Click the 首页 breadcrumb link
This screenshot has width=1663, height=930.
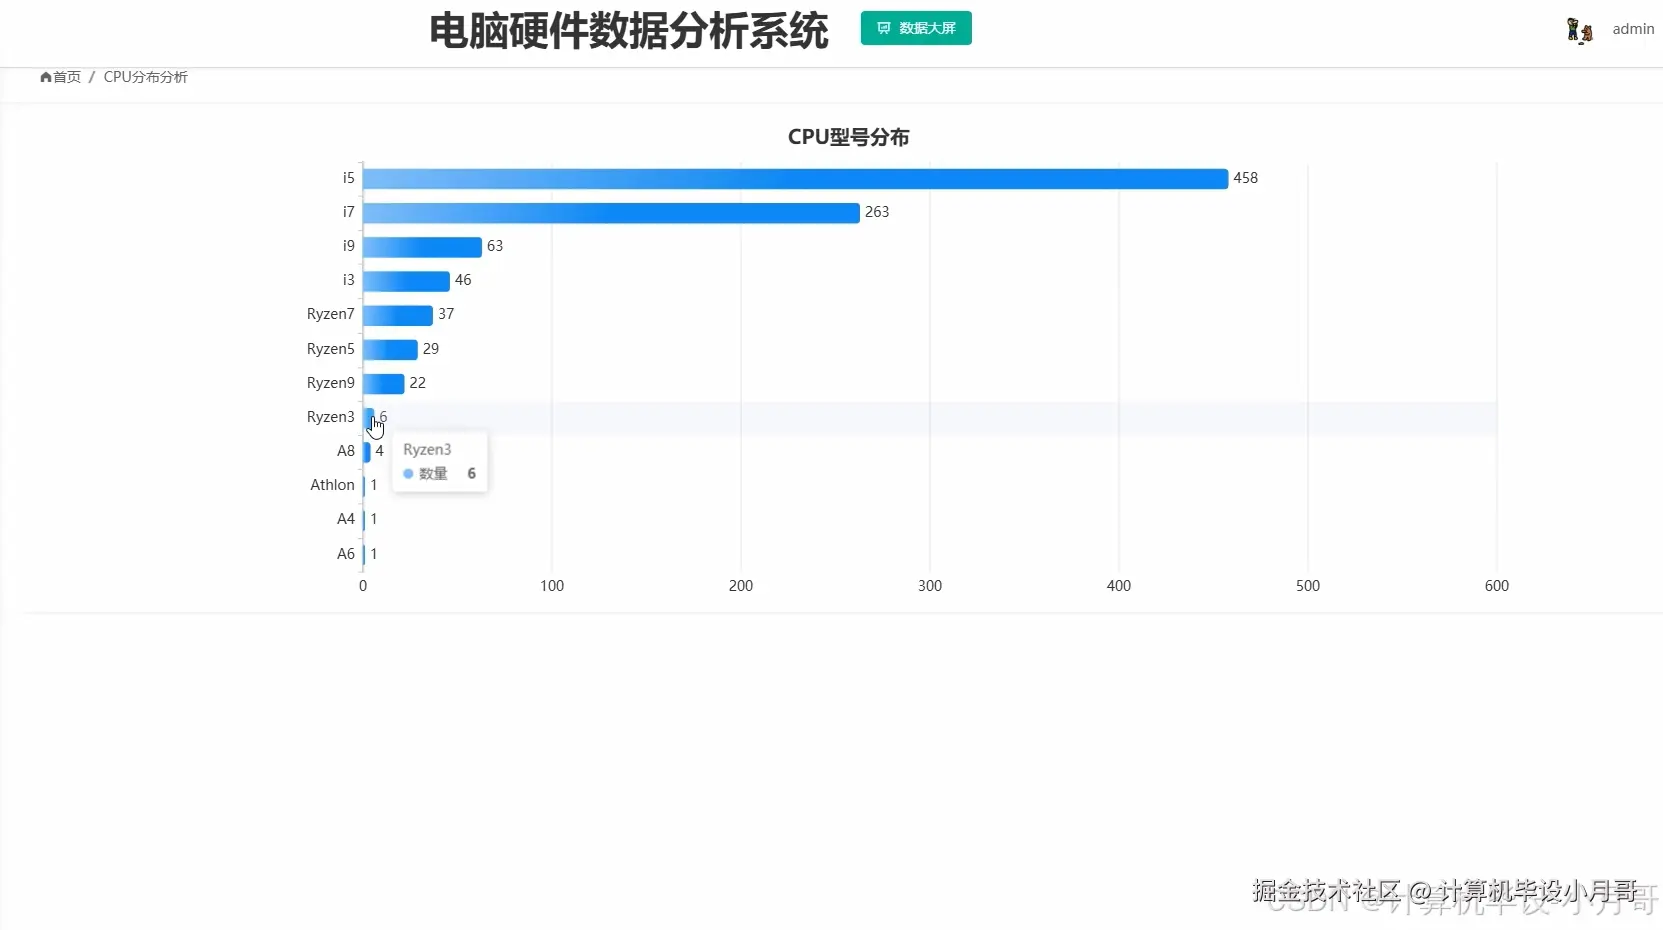[66, 77]
